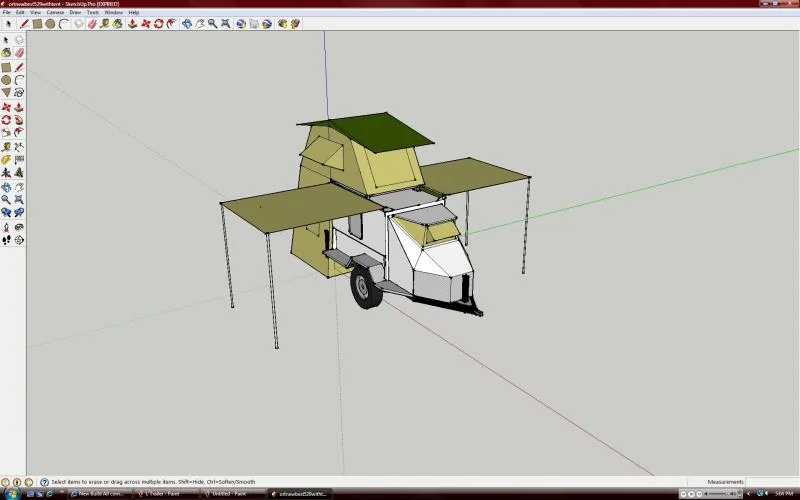
Task: Switch to 'New Build All com...' taskbar button
Action: click(100, 494)
